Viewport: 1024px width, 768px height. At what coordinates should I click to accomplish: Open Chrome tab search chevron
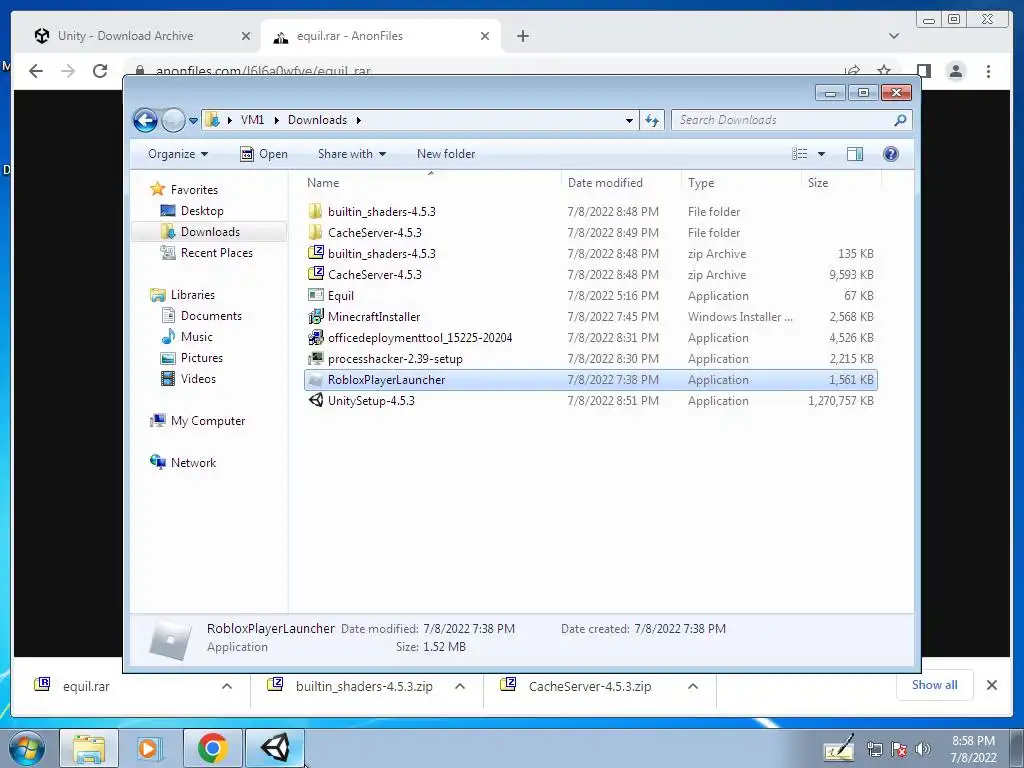point(894,36)
